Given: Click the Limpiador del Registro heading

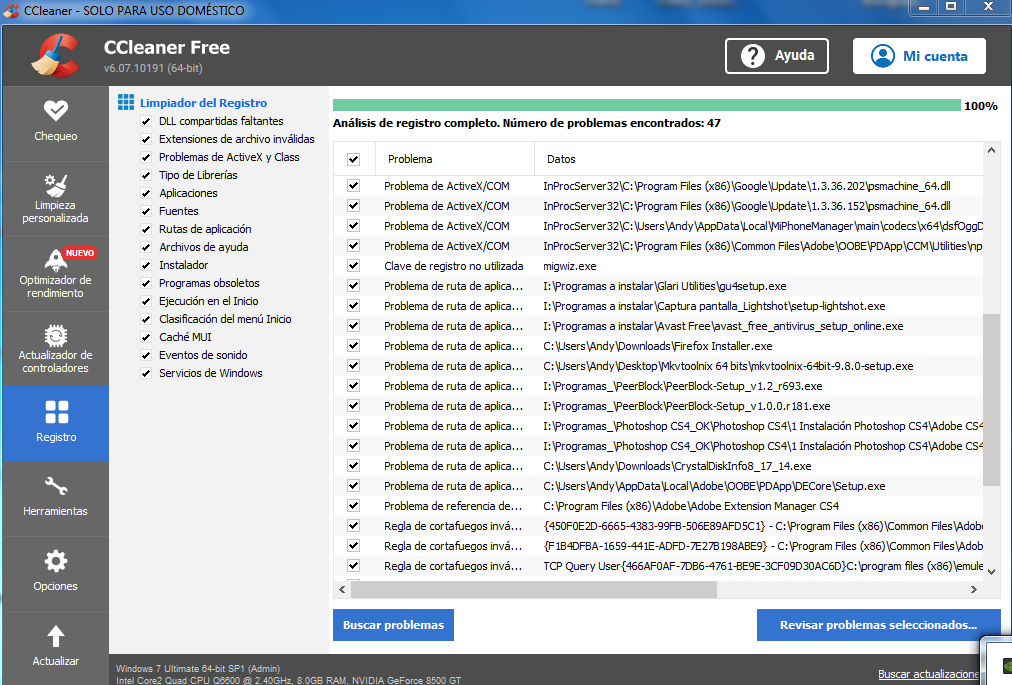Looking at the screenshot, I should pos(203,103).
